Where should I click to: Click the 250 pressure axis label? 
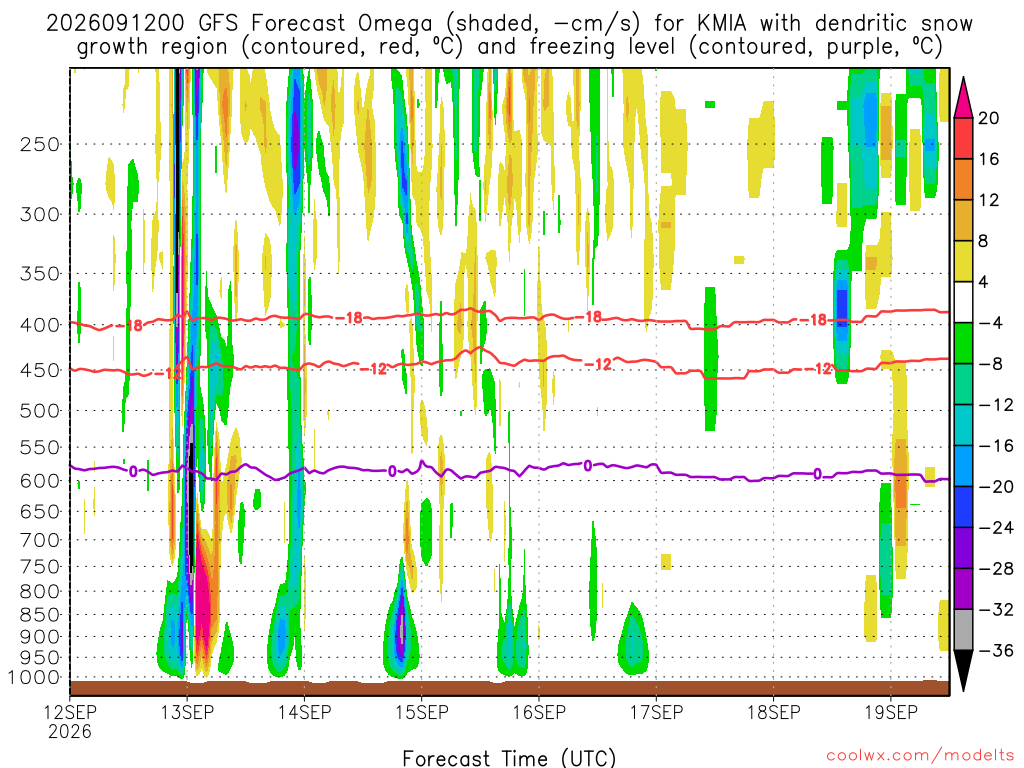pyautogui.click(x=40, y=144)
